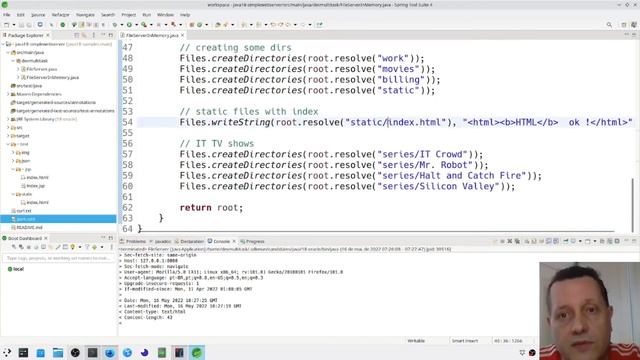Screen dimensions: 640x360
Task: Click the Boot Dashboard tag filter input
Action: click(58, 258)
